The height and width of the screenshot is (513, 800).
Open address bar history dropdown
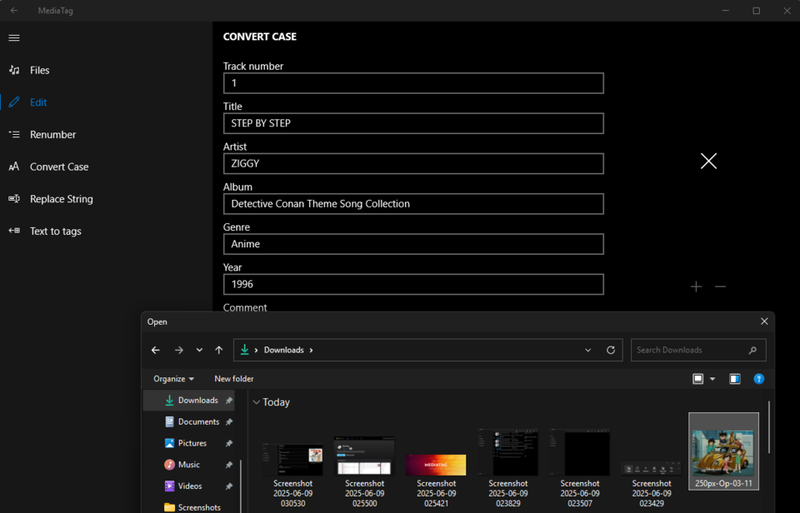coord(588,350)
